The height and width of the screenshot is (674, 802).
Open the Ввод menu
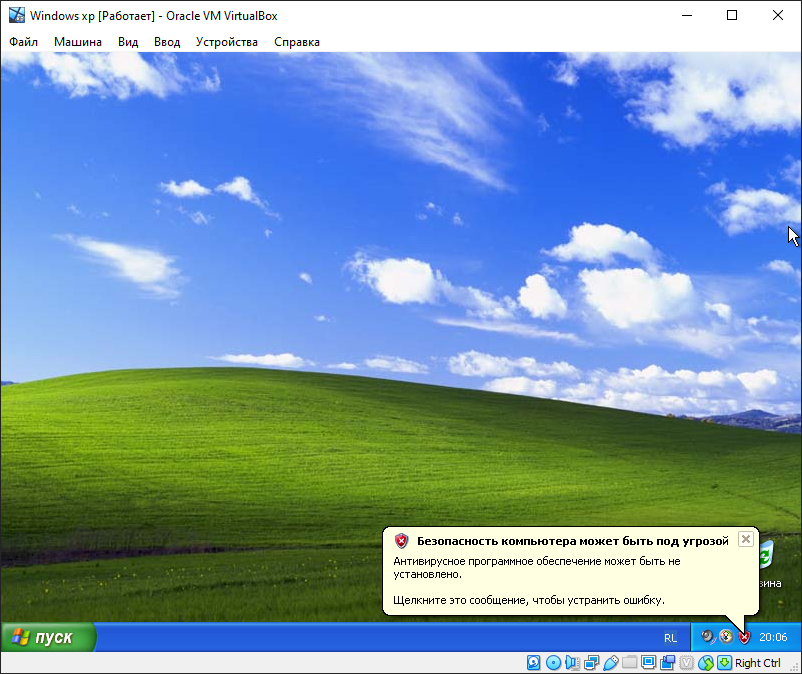pyautogui.click(x=167, y=42)
